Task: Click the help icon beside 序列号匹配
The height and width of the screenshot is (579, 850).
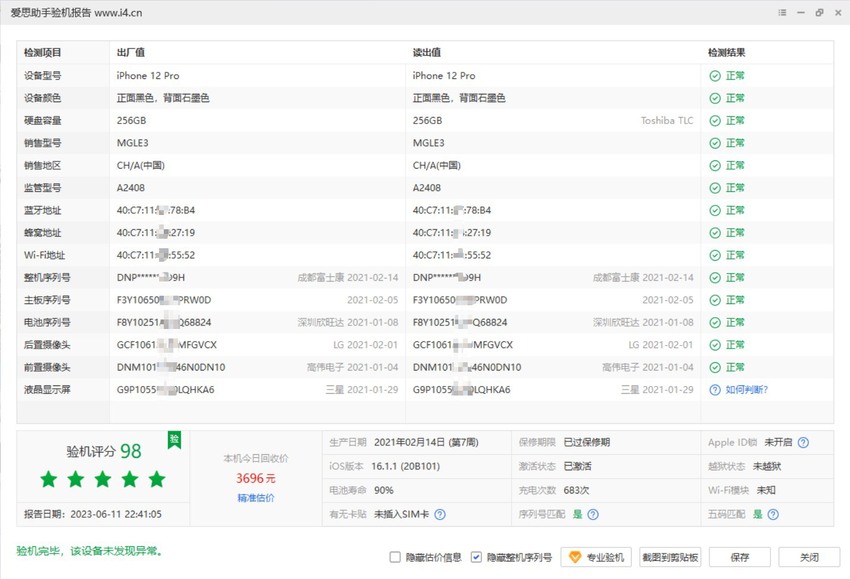Action: pos(593,514)
